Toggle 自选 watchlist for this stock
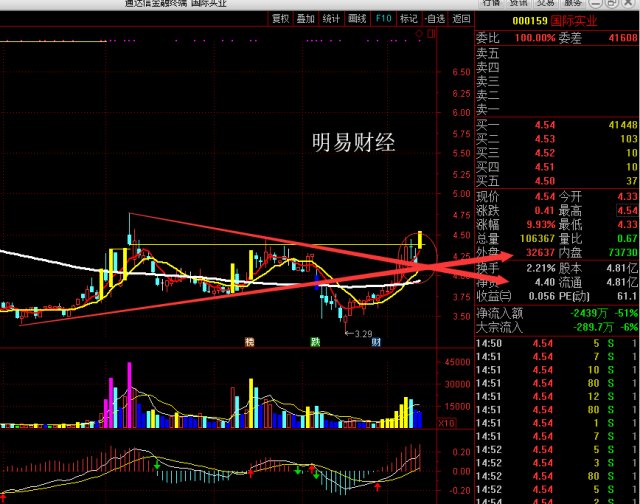Image resolution: width=640 pixels, height=504 pixels. 434,18
